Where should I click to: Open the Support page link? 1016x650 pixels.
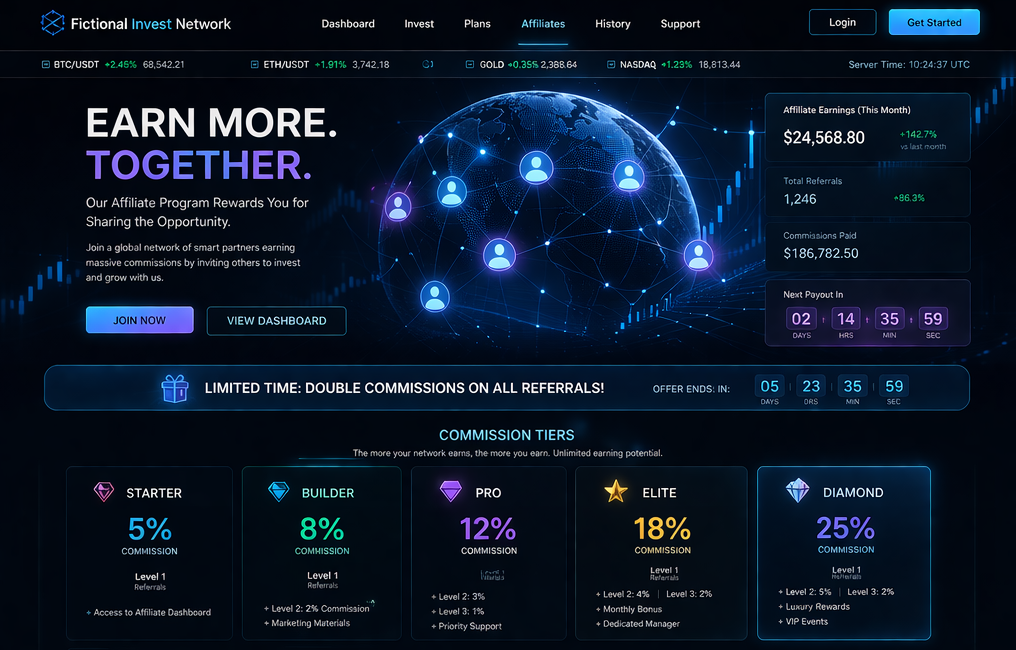[x=680, y=23]
